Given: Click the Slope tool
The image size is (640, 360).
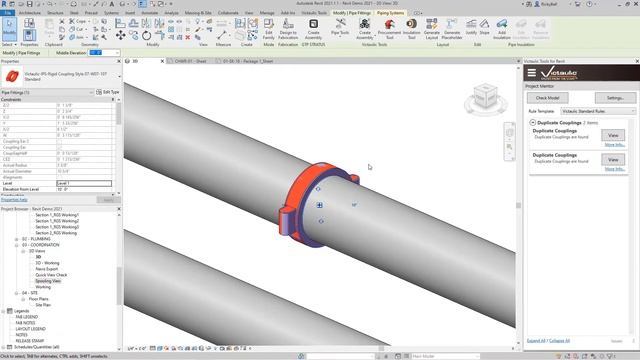Looking at the screenshot, I should click(x=484, y=27).
